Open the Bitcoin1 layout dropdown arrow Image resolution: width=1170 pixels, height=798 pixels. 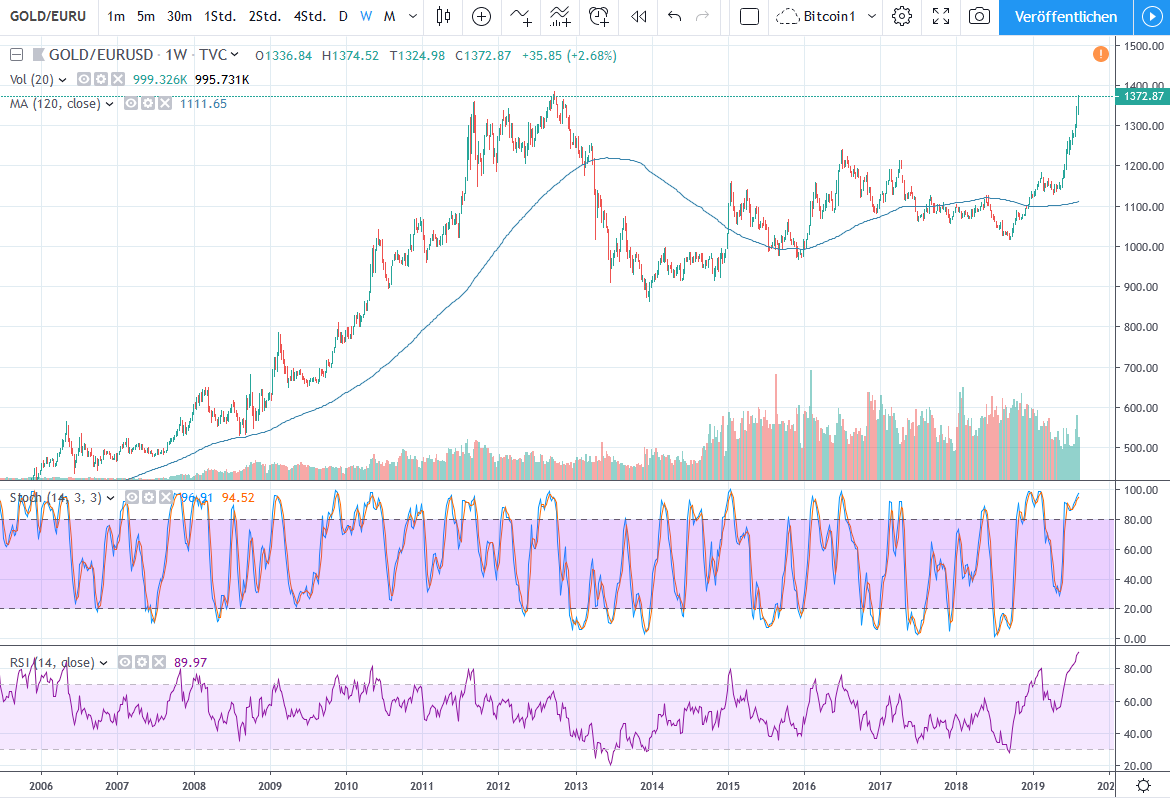point(872,16)
